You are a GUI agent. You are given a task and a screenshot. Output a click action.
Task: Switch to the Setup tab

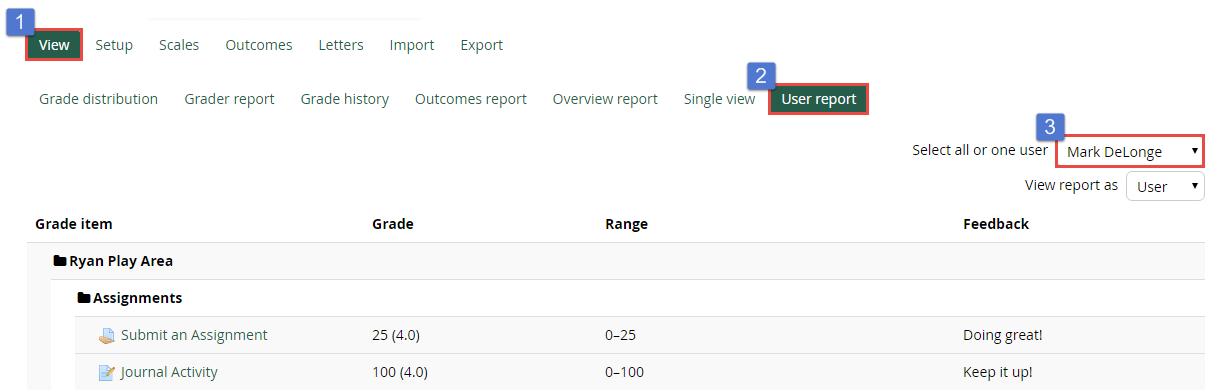tap(114, 45)
